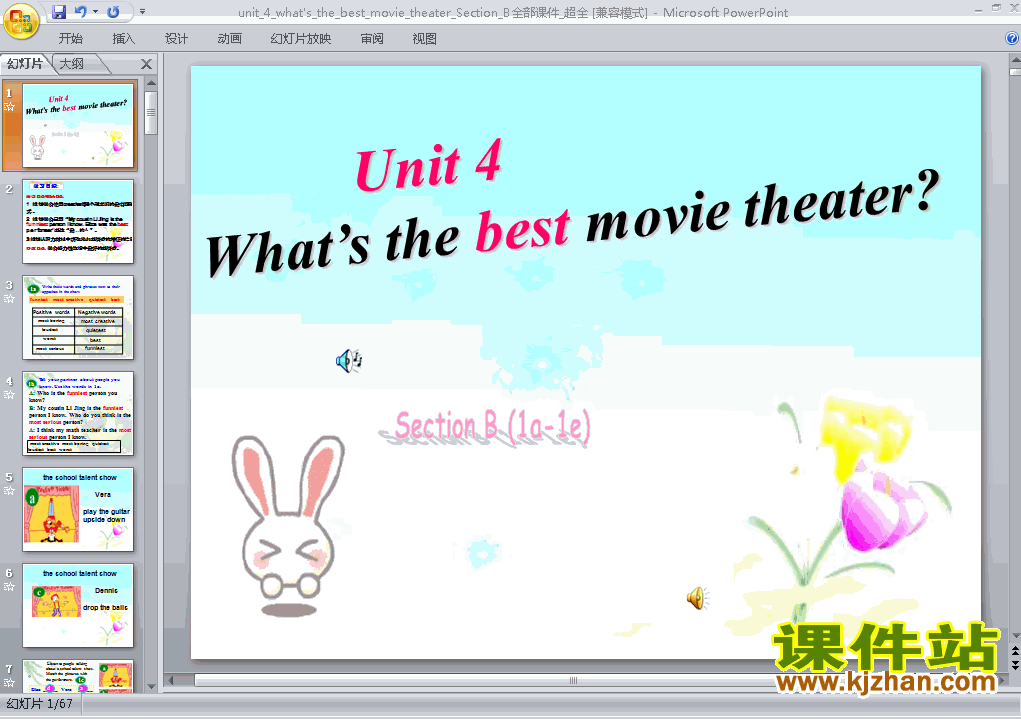Click the thumbnail pane scrollbar handle
Viewport: 1021px width, 719px height.
coord(151,113)
